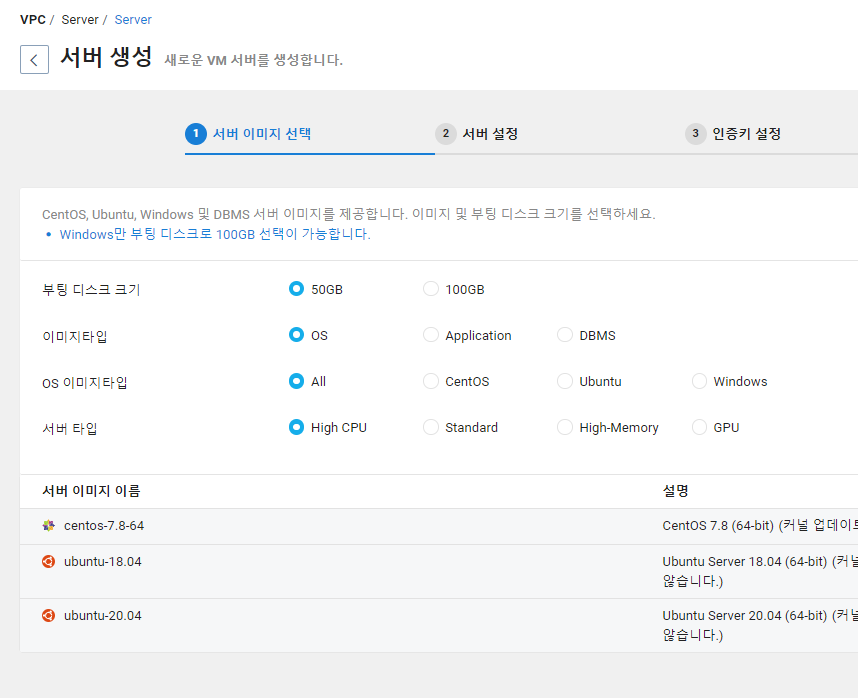Select All for OS image type

296,381
